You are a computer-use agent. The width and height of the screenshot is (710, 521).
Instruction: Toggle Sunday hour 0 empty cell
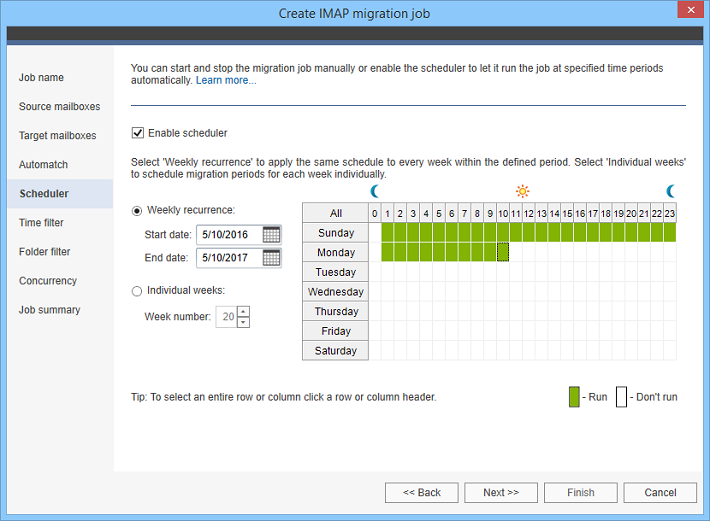pyautogui.click(x=374, y=233)
